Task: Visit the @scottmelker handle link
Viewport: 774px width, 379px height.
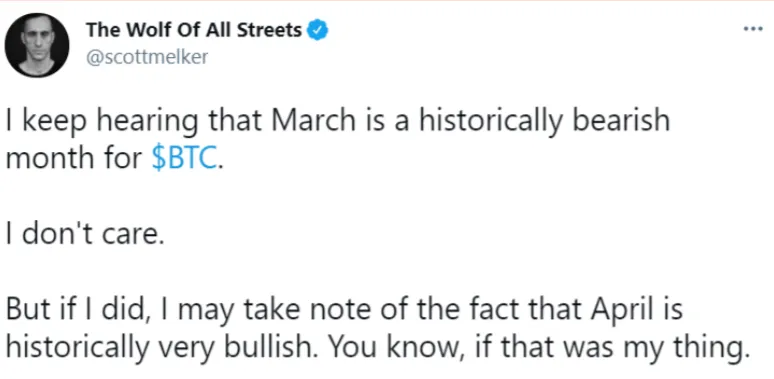Action: [x=147, y=57]
